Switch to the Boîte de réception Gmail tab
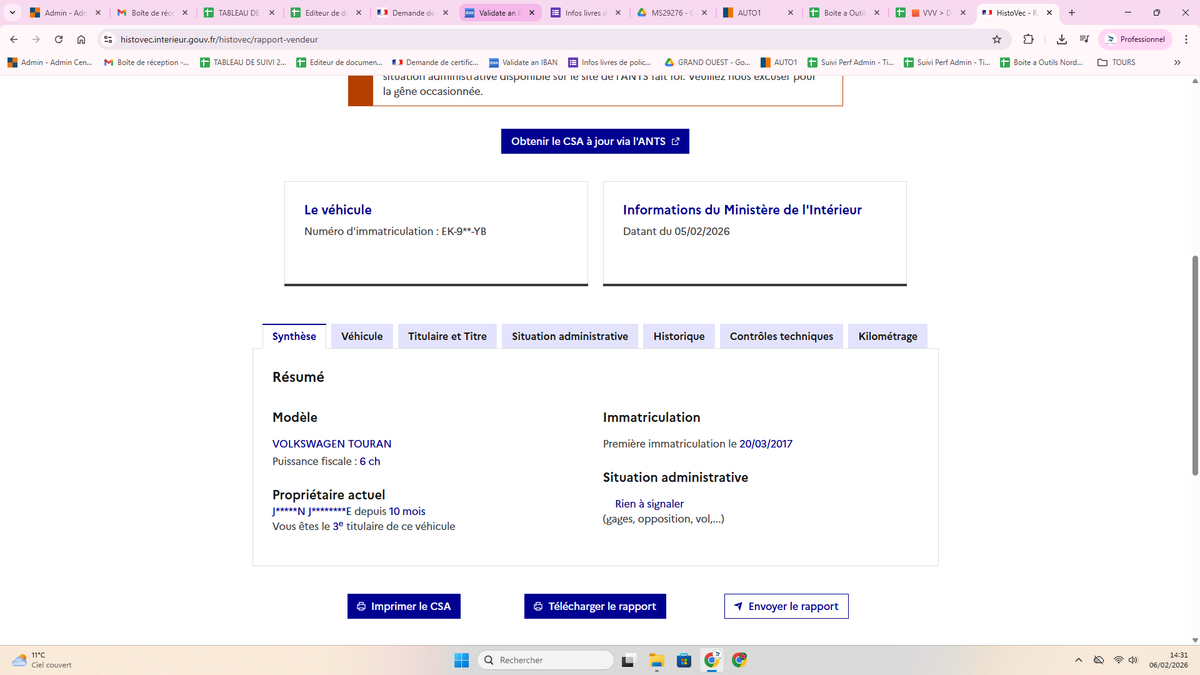Image resolution: width=1200 pixels, height=675 pixels. (152, 13)
